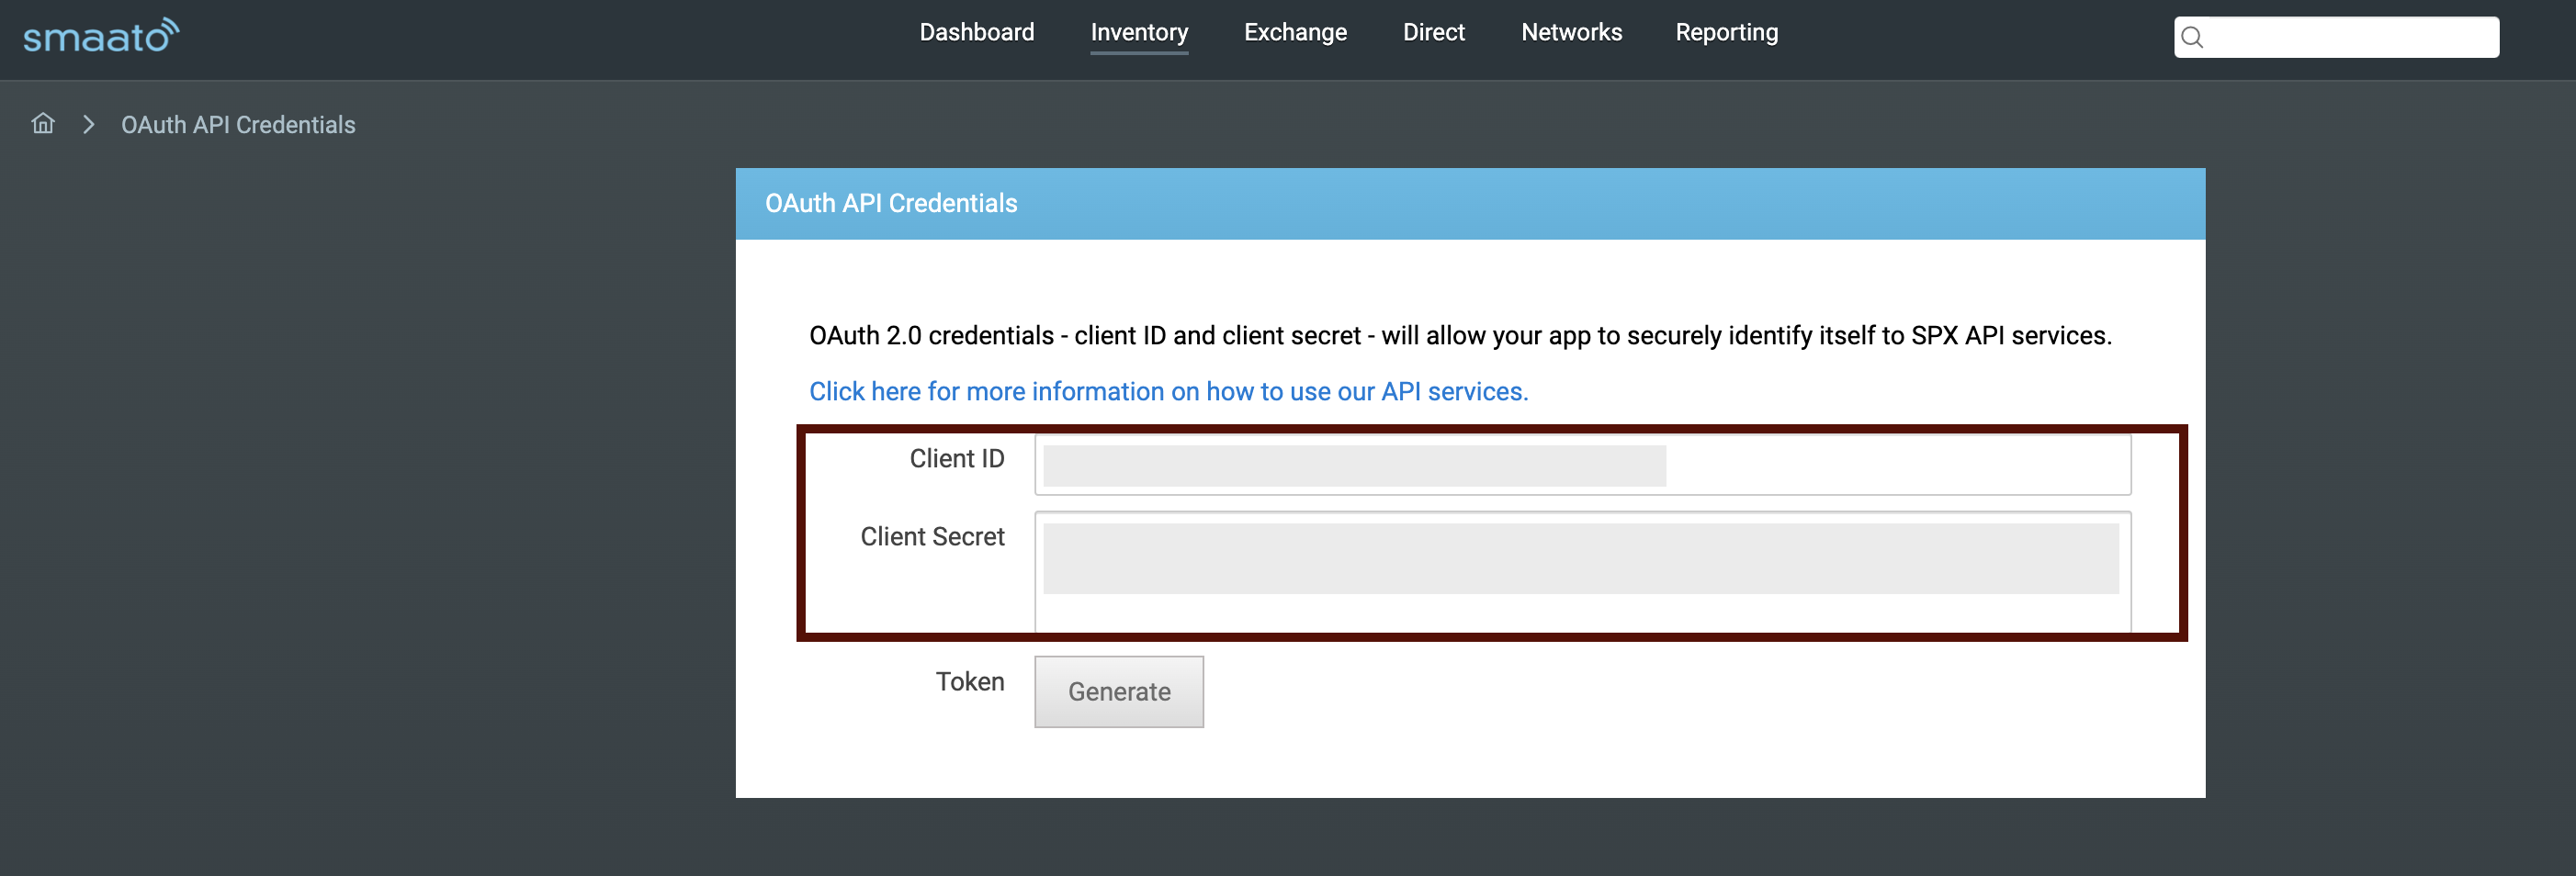Open the Dashboard page
The image size is (2576, 876).
(976, 31)
